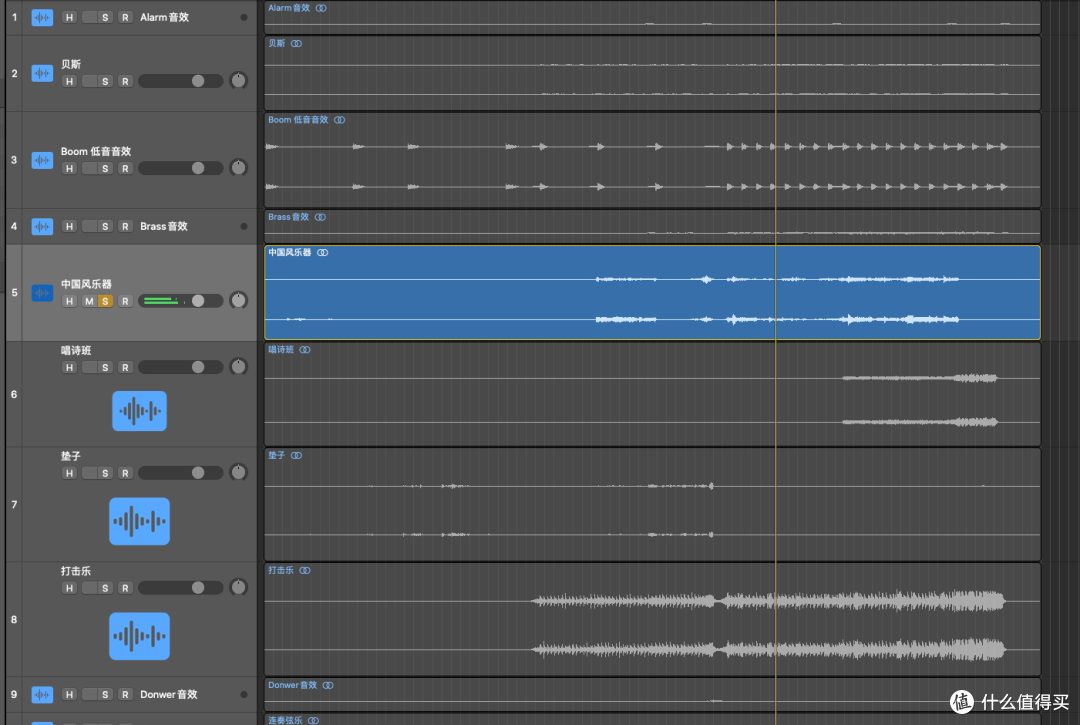1080x725 pixels.
Task: Toggle Hide (H) on Brass 音效 track
Action: [69, 227]
